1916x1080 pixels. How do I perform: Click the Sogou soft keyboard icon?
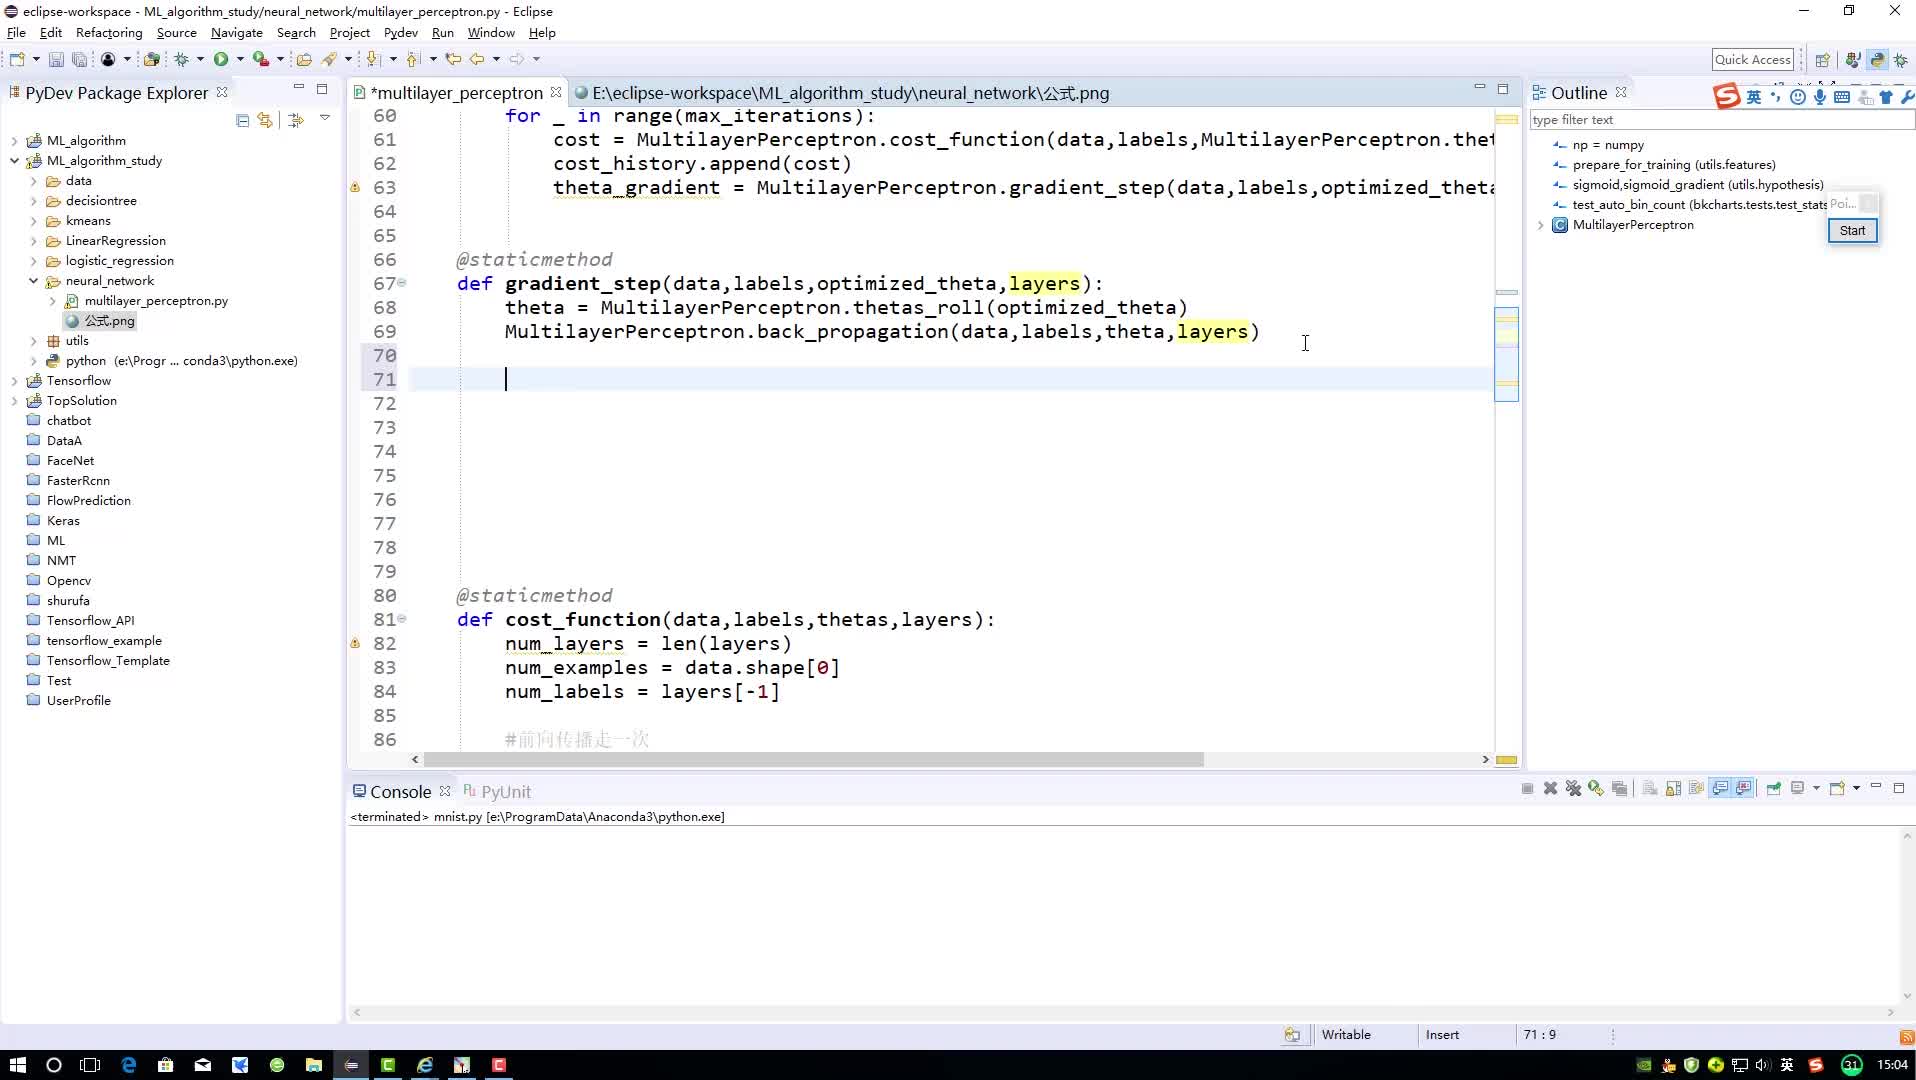click(x=1842, y=97)
